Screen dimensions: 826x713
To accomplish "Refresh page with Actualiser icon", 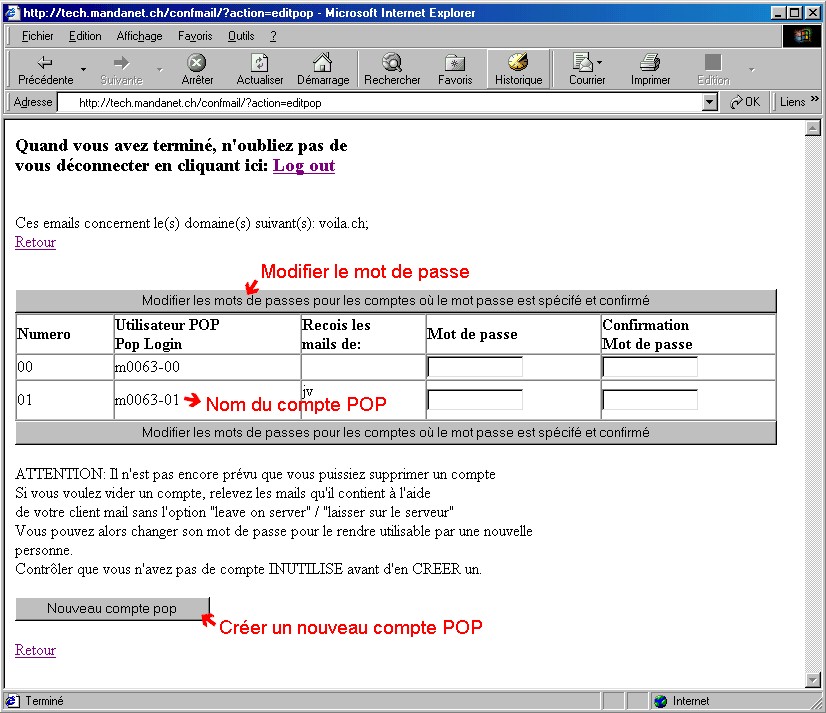I will pyautogui.click(x=259, y=63).
